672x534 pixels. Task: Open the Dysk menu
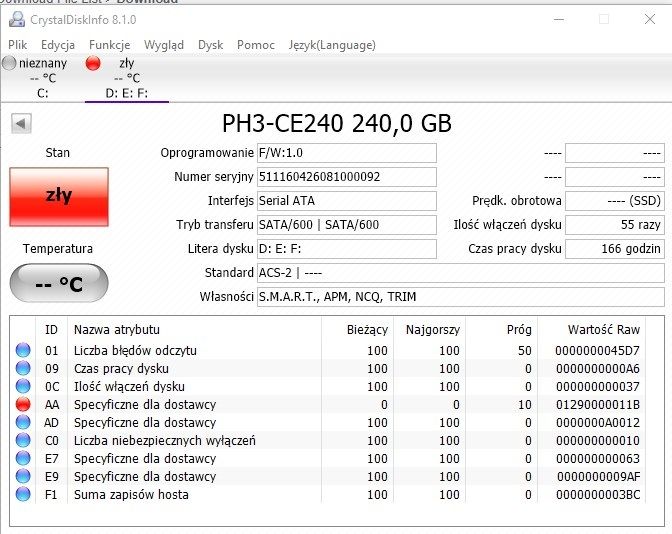(x=210, y=45)
